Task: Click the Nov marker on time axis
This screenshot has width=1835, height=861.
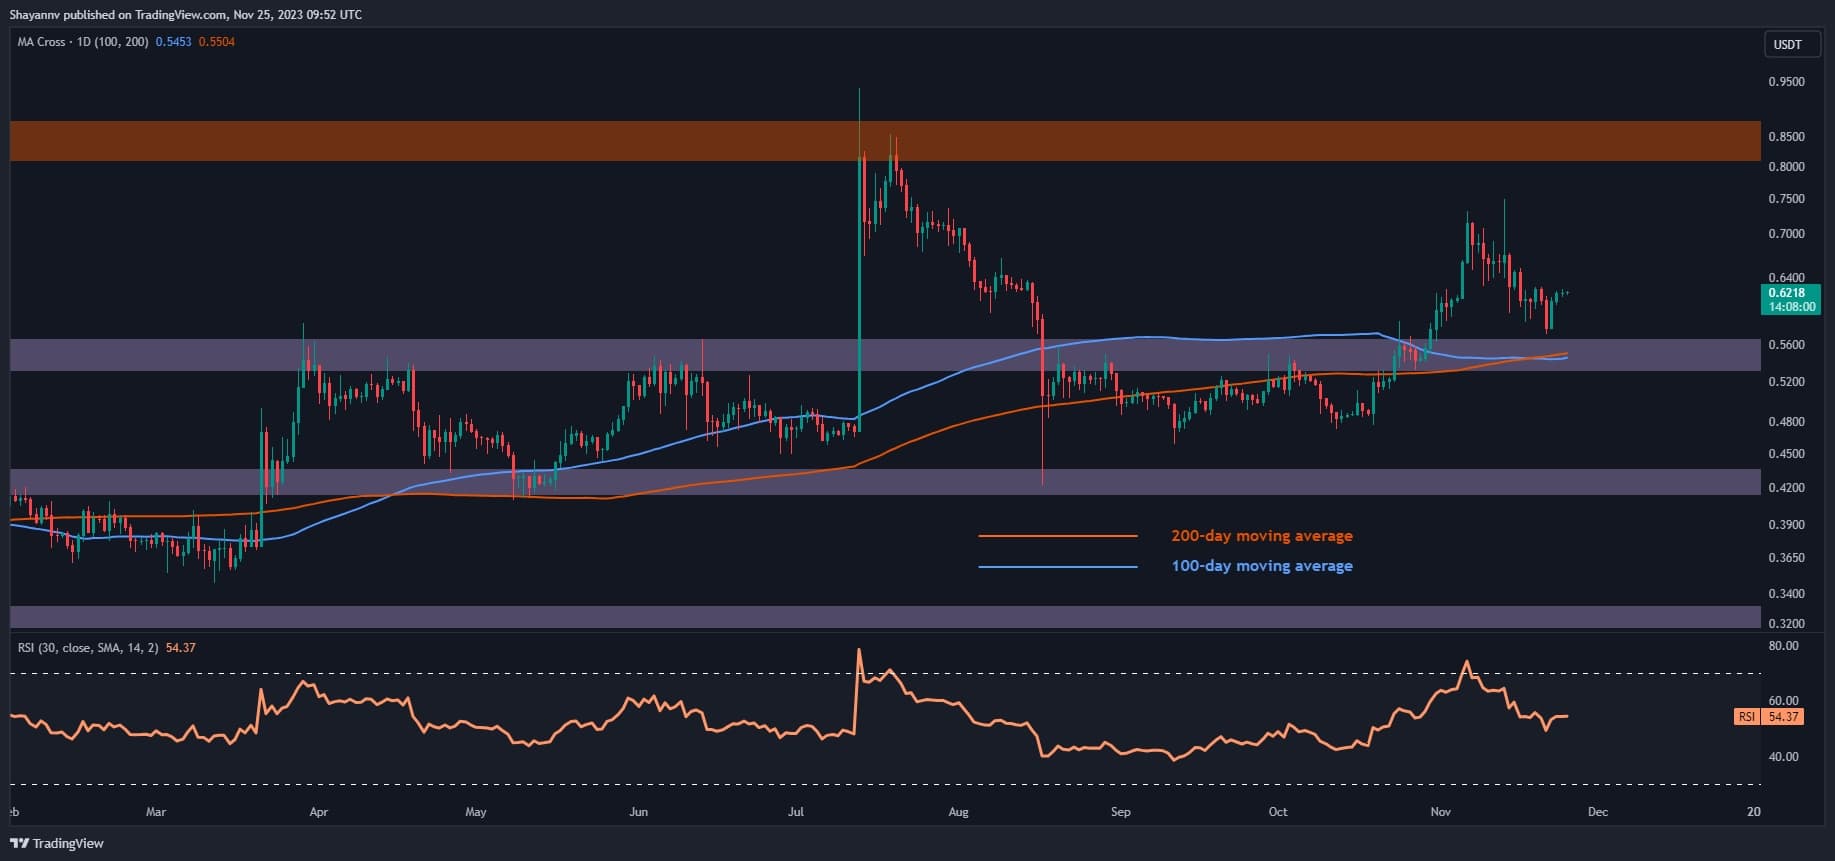Action: click(1440, 812)
